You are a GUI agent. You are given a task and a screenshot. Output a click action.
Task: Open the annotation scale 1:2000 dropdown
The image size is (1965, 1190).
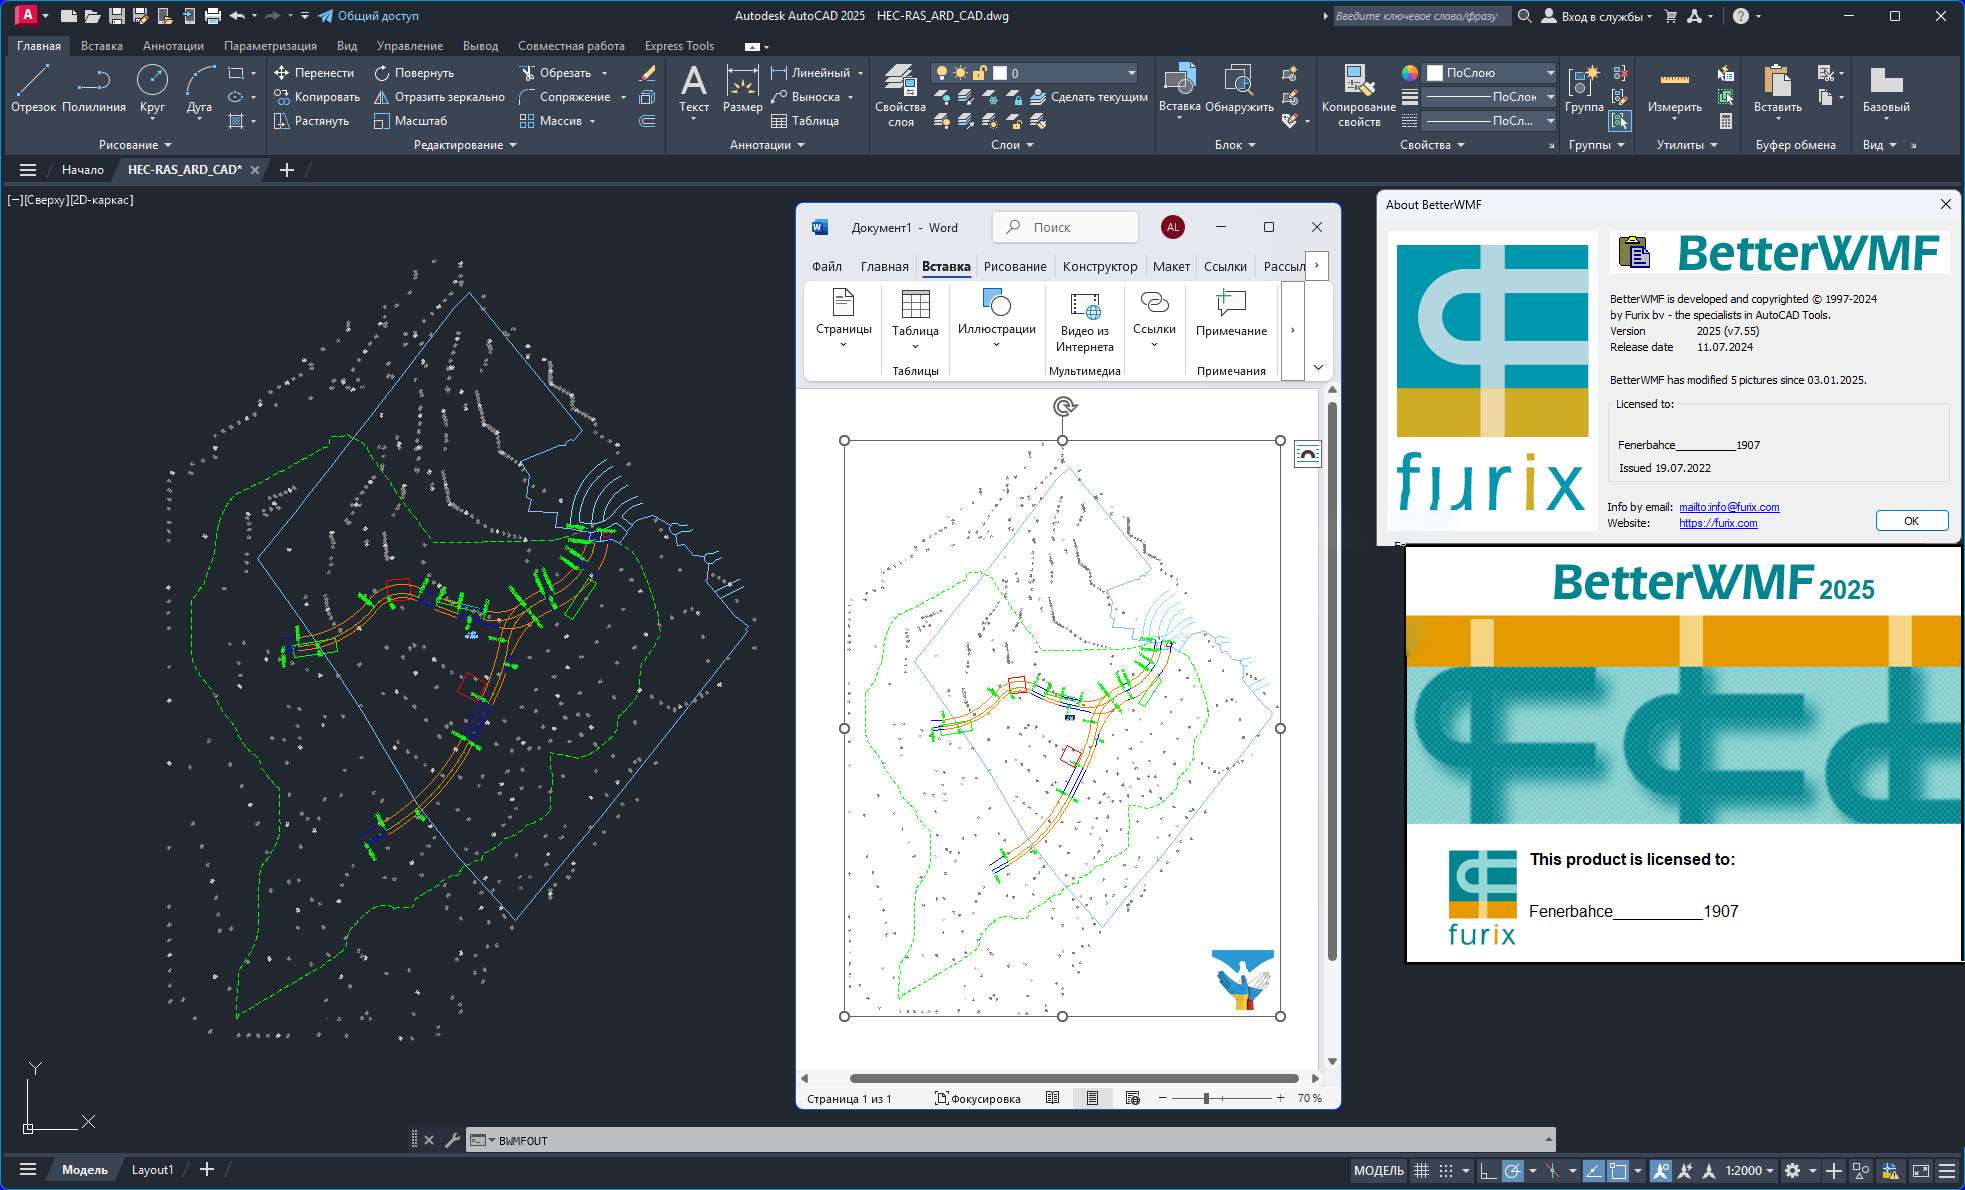click(x=1749, y=1170)
